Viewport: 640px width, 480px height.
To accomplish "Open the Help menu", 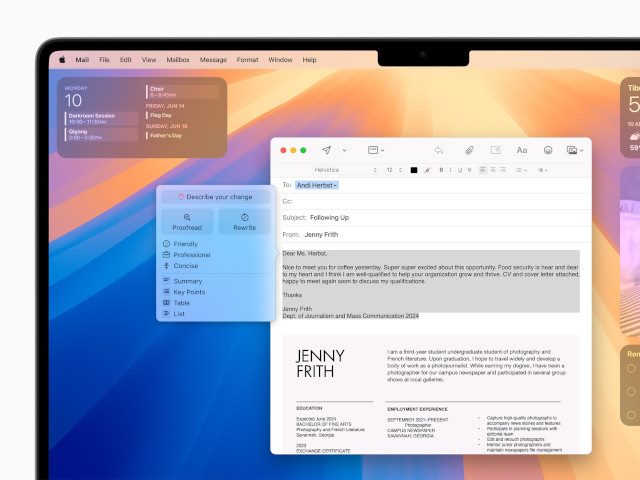I will [x=309, y=60].
